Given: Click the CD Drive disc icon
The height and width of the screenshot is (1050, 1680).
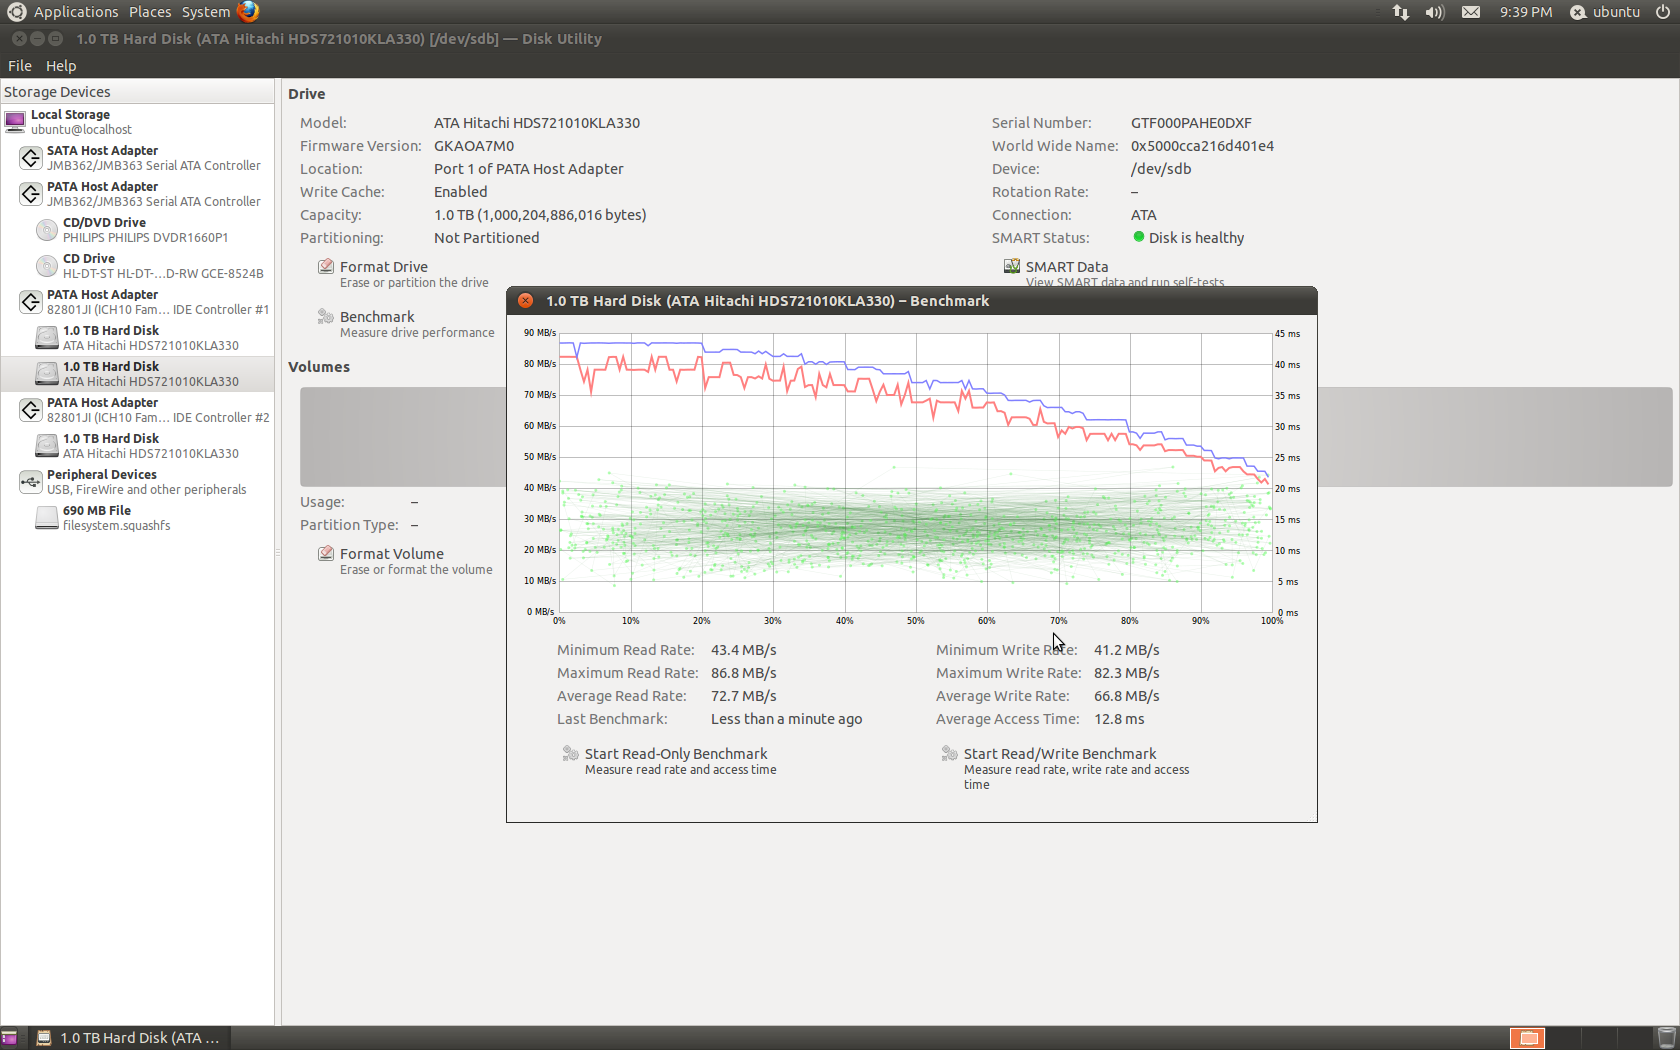Looking at the screenshot, I should coord(47,266).
